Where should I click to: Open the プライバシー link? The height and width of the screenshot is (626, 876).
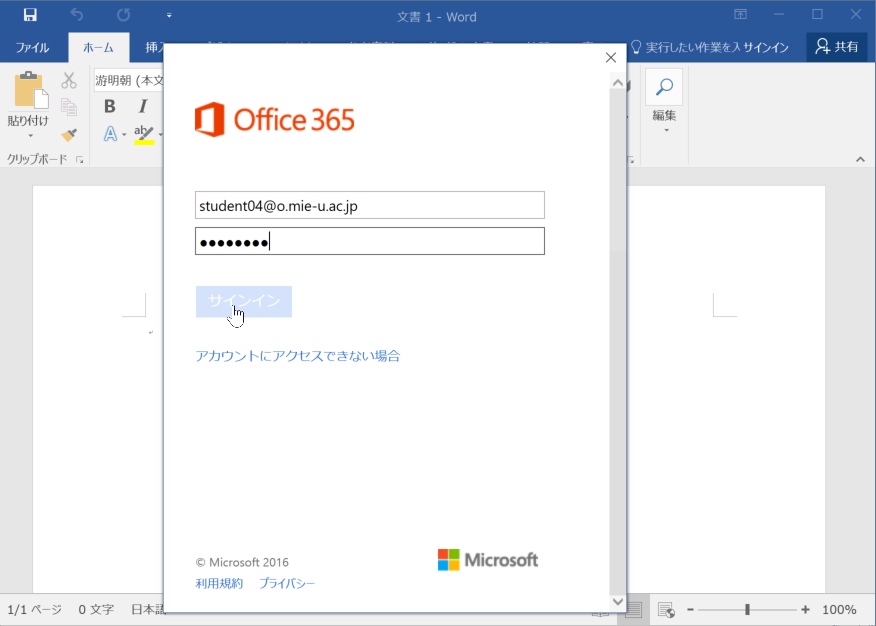pyautogui.click(x=287, y=584)
